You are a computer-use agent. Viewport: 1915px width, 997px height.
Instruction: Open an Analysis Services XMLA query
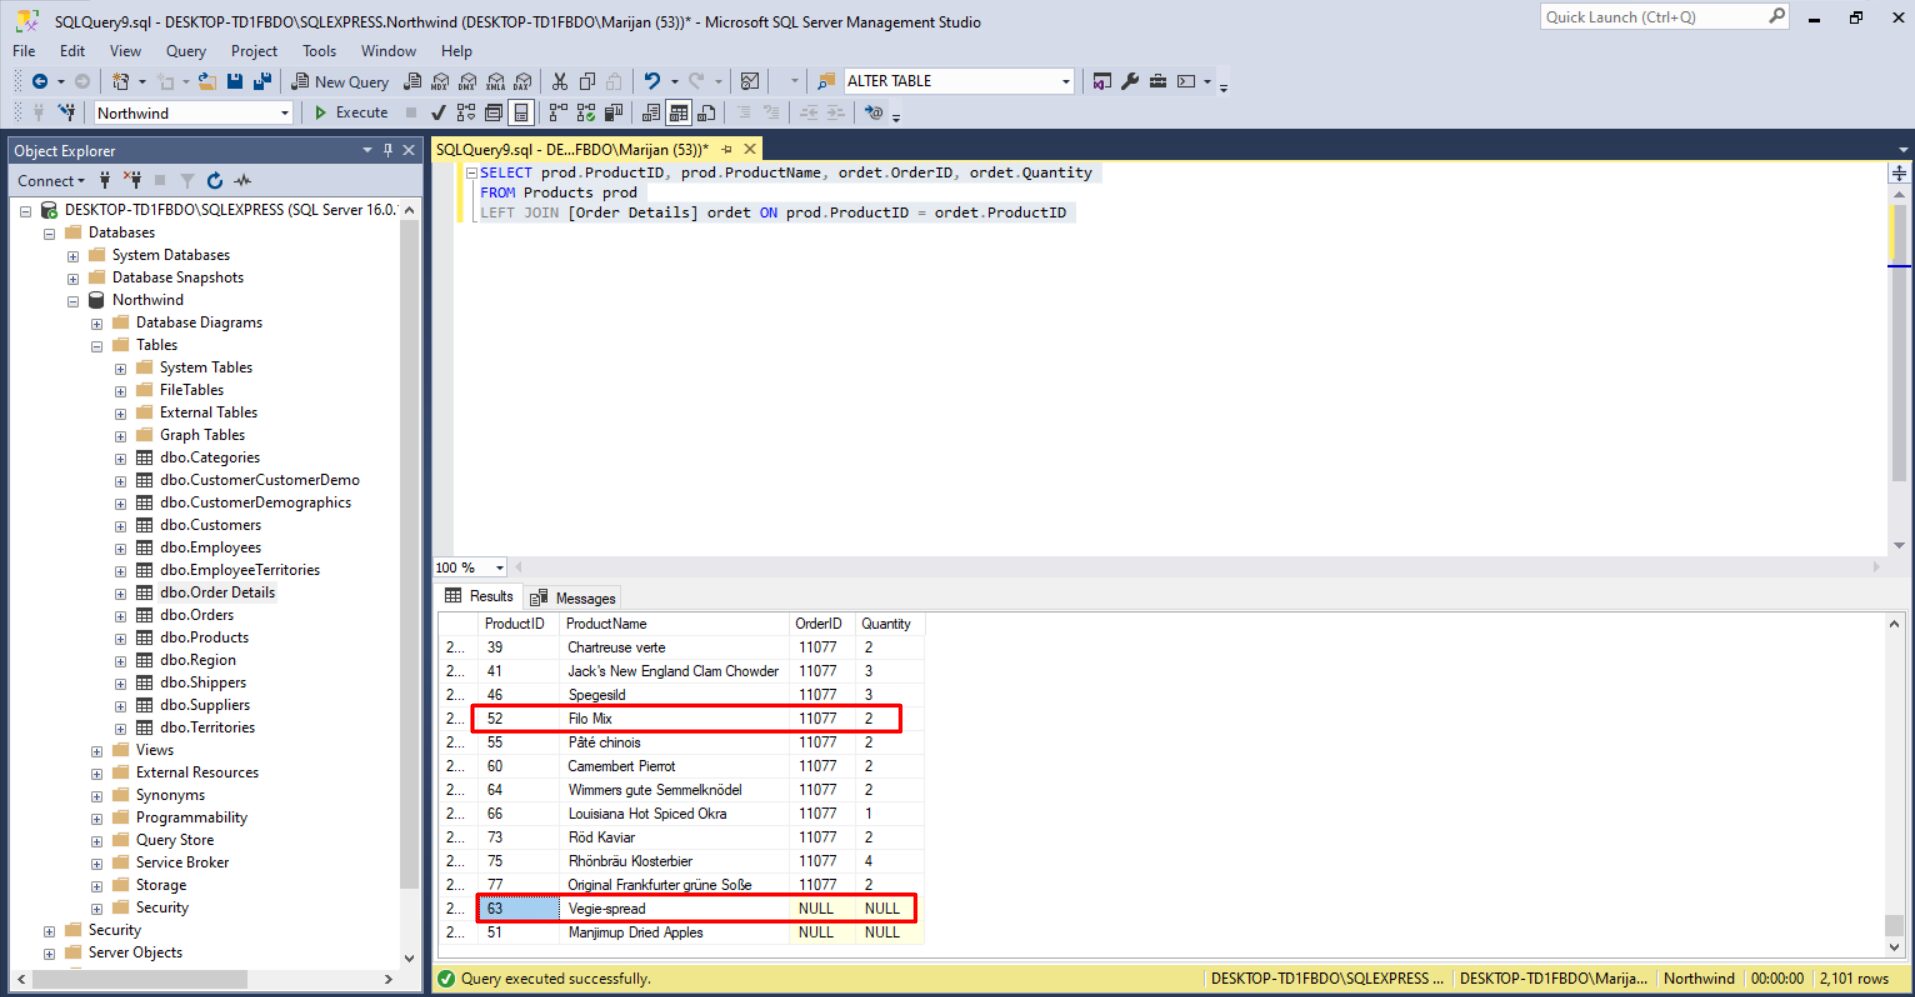[x=495, y=81]
